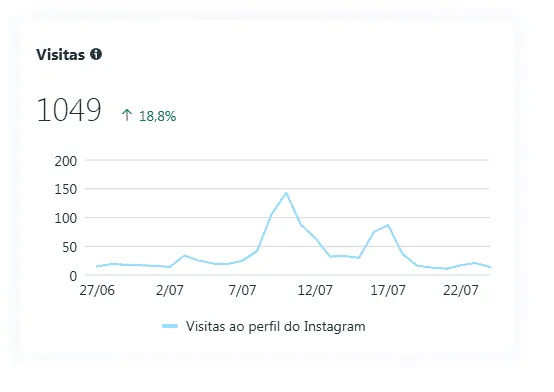
Task: Click the small bump after 2/07
Action: [x=184, y=256]
